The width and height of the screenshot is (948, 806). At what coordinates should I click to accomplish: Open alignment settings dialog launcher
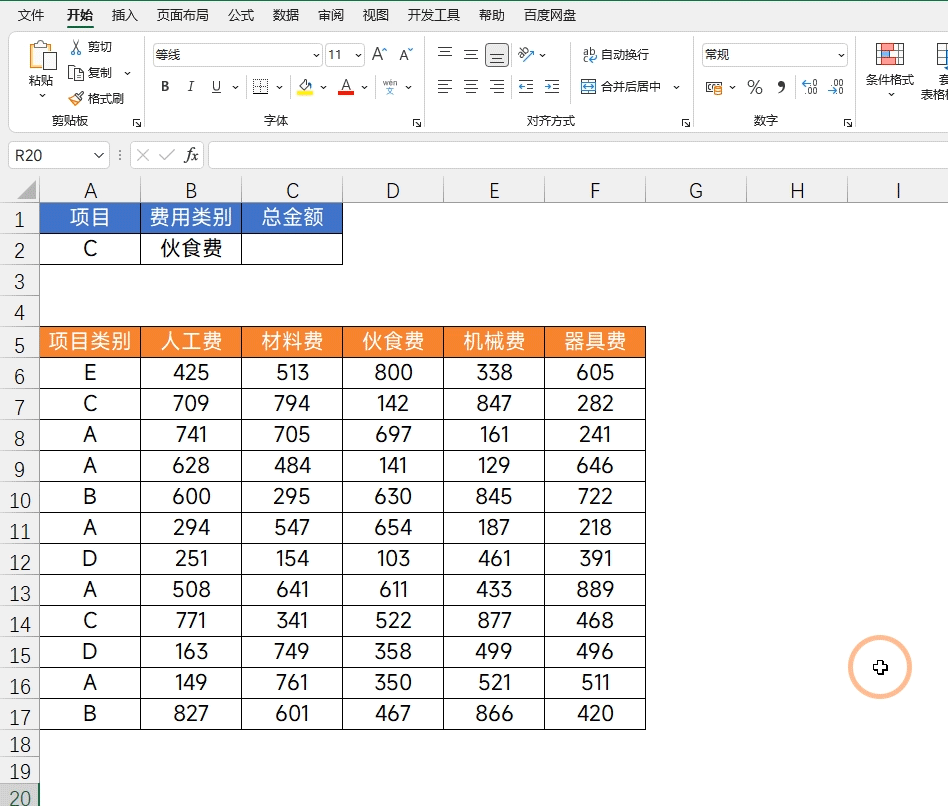[x=686, y=123]
